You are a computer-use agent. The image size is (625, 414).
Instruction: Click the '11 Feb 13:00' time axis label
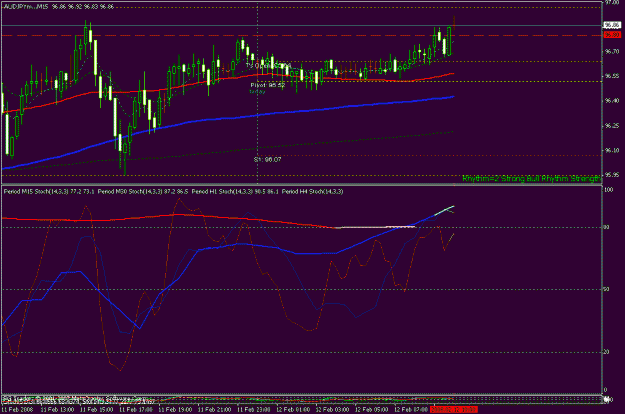click(57, 410)
